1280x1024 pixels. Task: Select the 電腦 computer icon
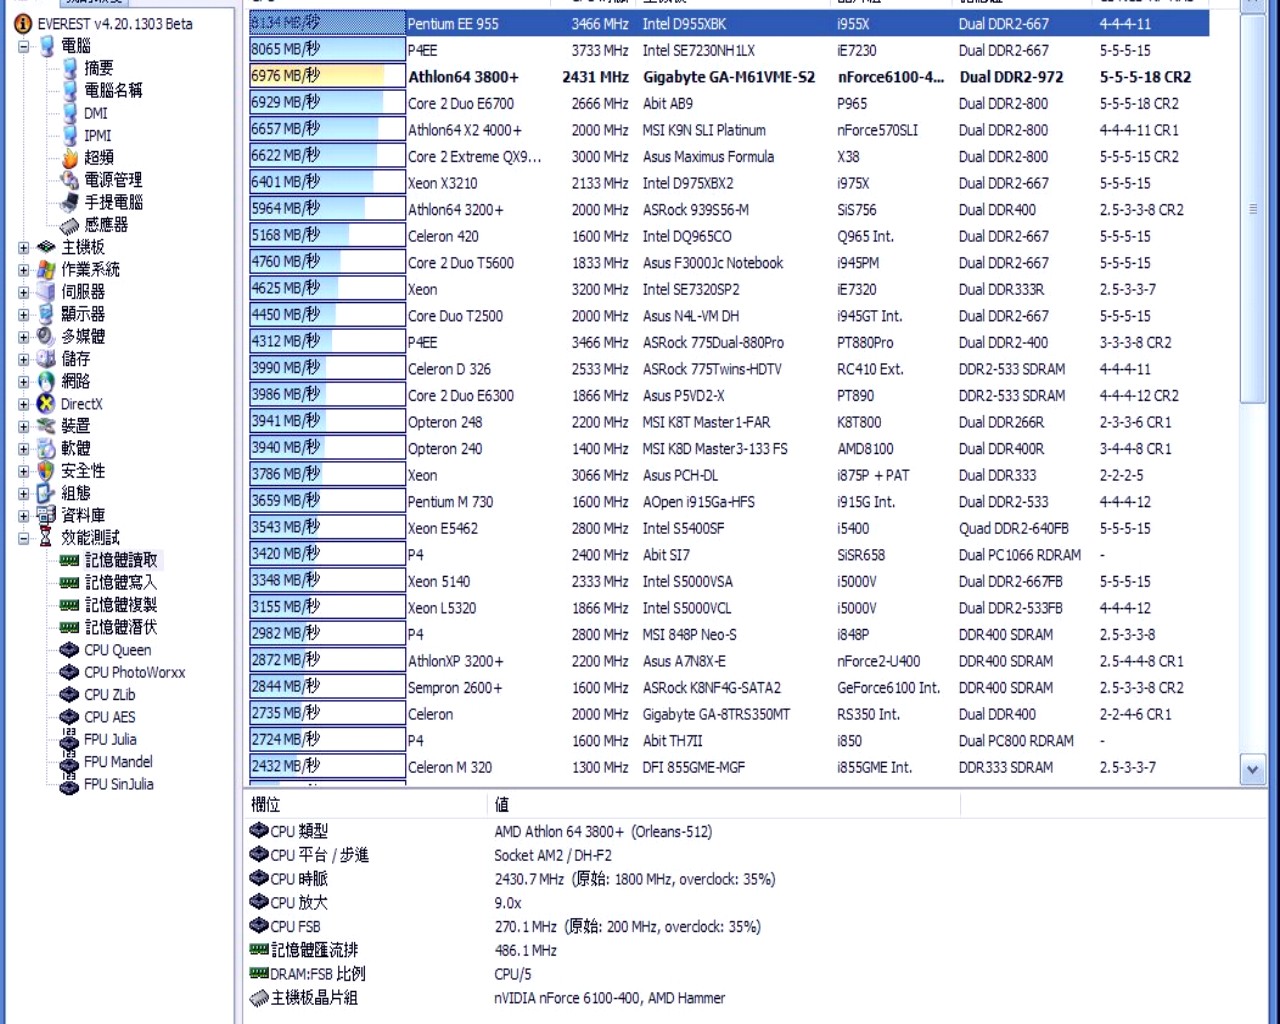click(x=46, y=46)
